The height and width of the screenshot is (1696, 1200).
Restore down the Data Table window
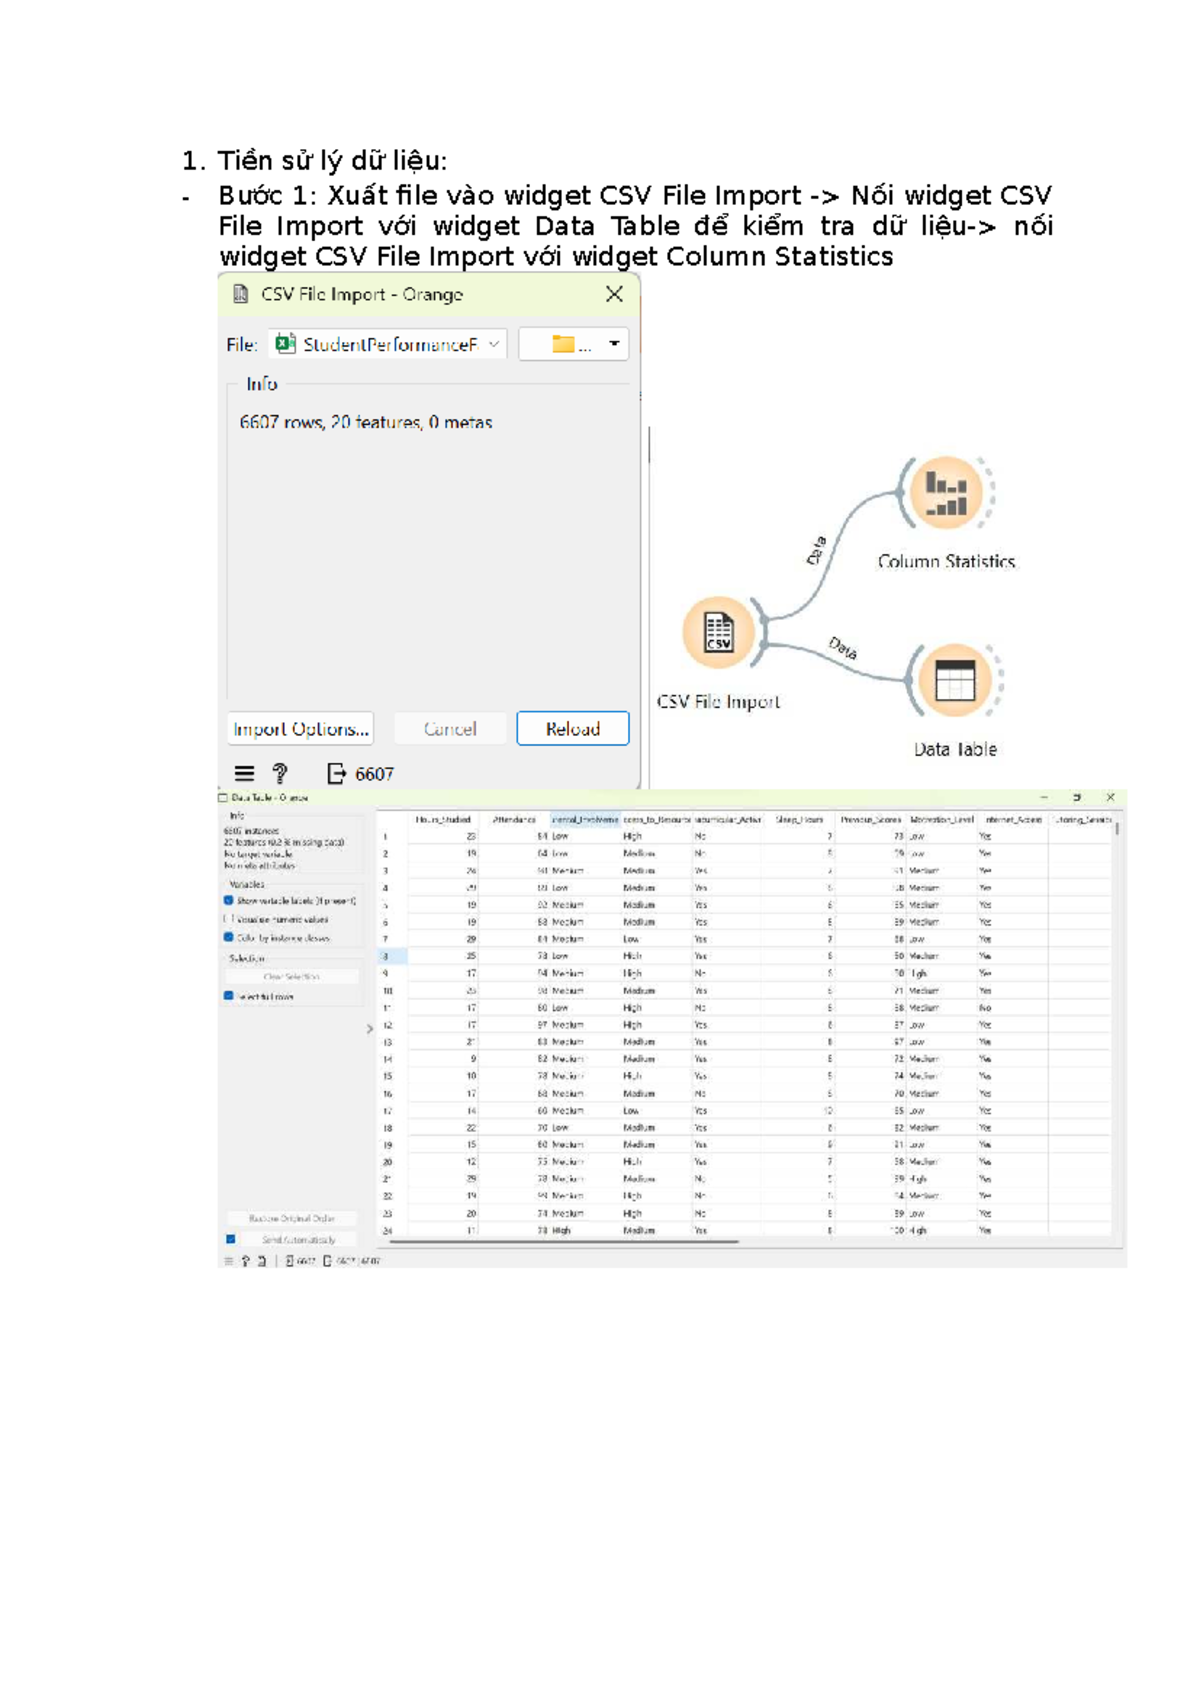pyautogui.click(x=1077, y=797)
